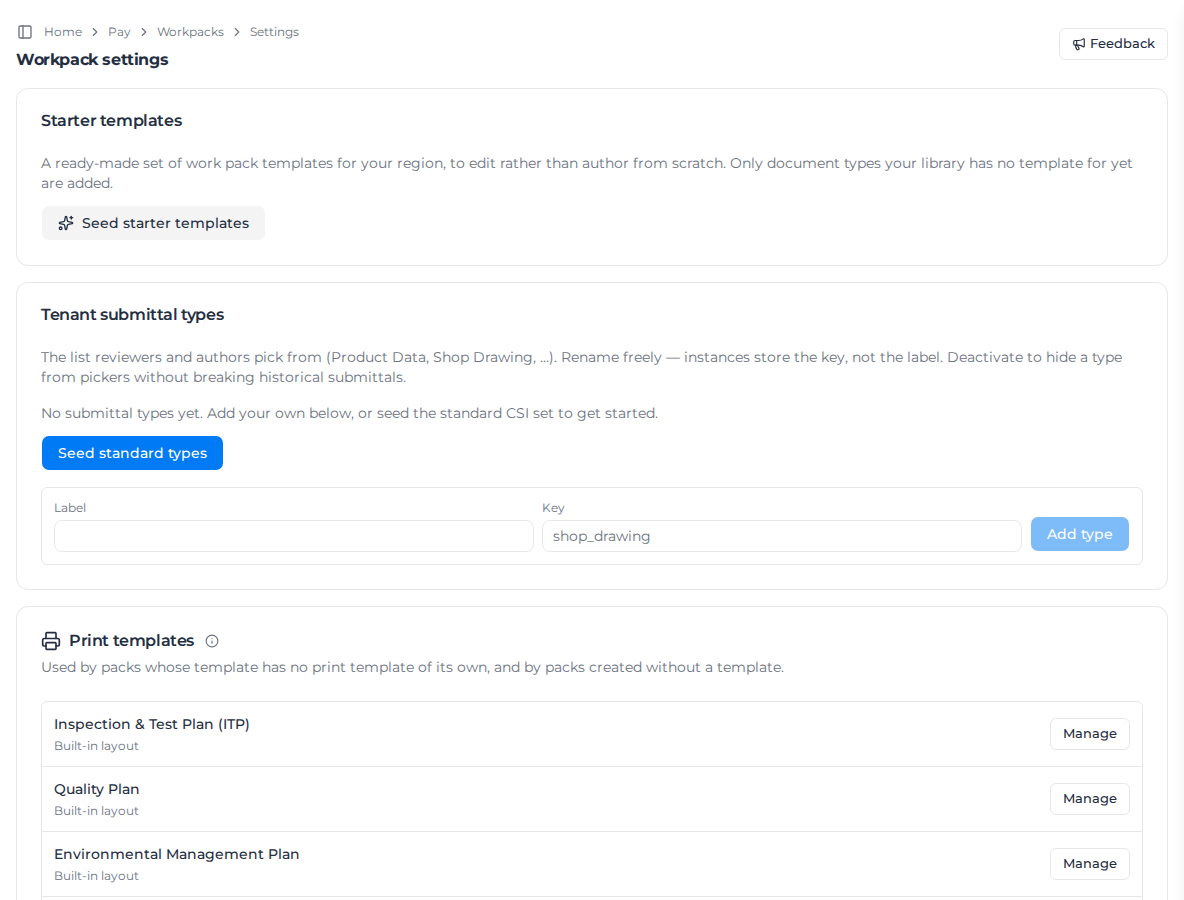Click the printer icon beside Print templates

point(51,641)
